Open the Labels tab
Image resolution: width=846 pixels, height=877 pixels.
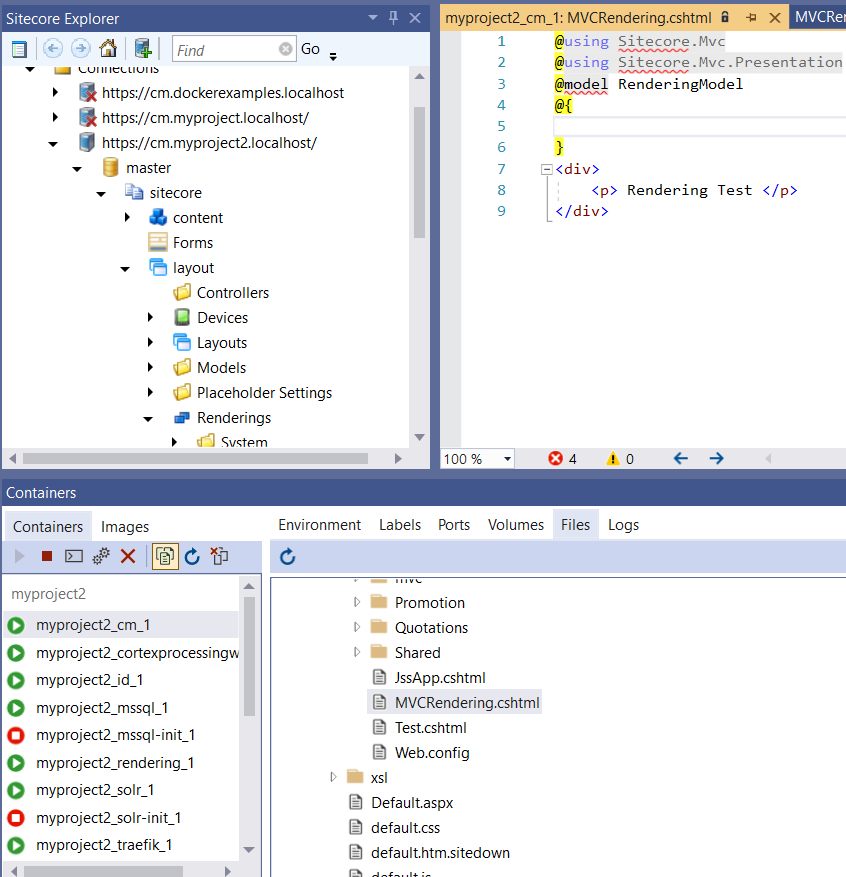click(400, 525)
